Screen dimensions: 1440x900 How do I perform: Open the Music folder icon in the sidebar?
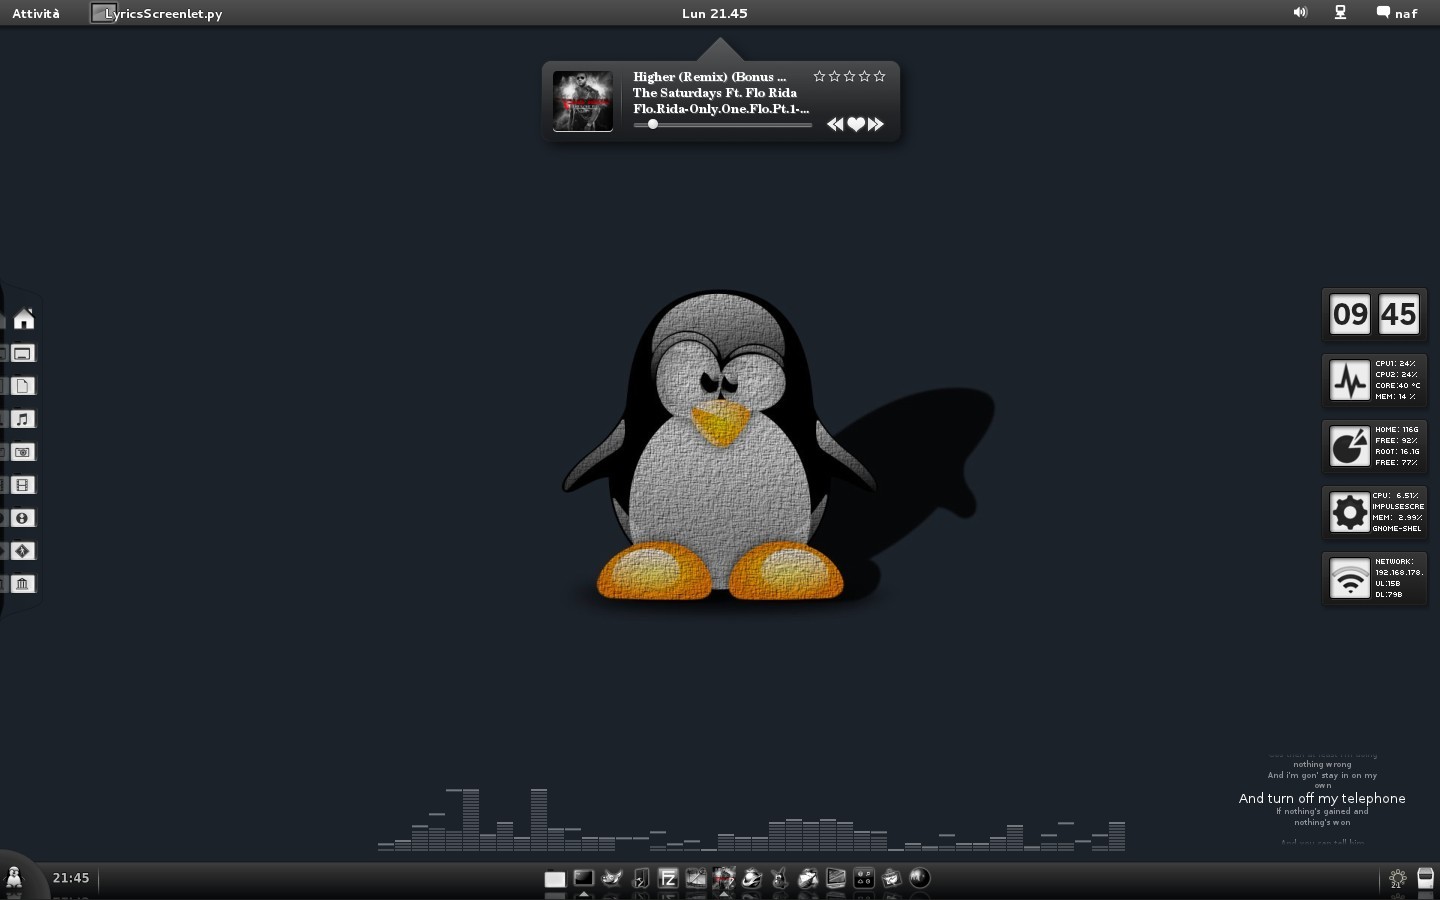23,419
